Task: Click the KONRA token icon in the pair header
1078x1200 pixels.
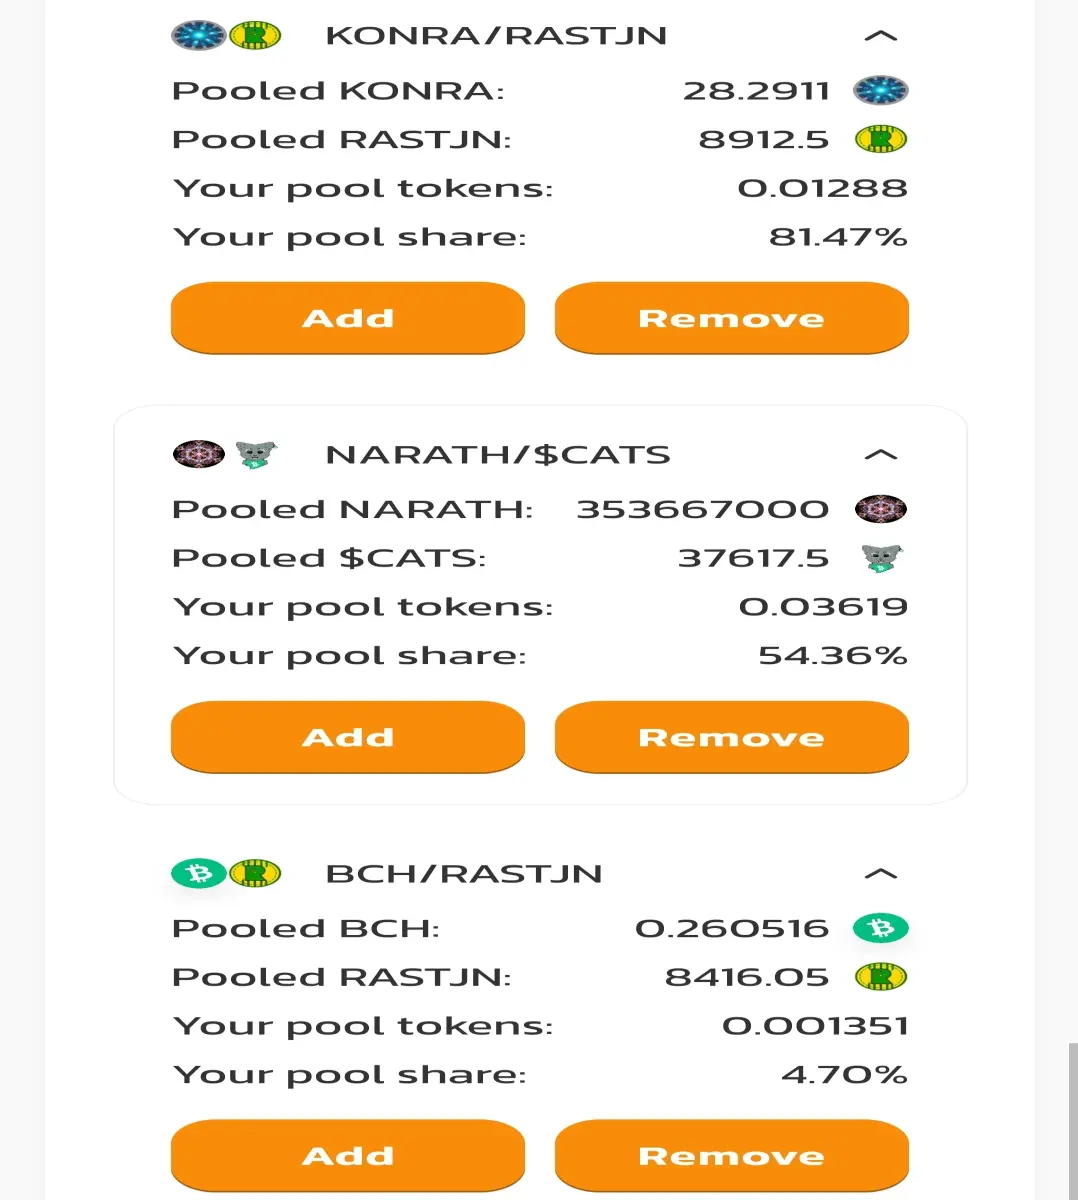Action: point(199,36)
